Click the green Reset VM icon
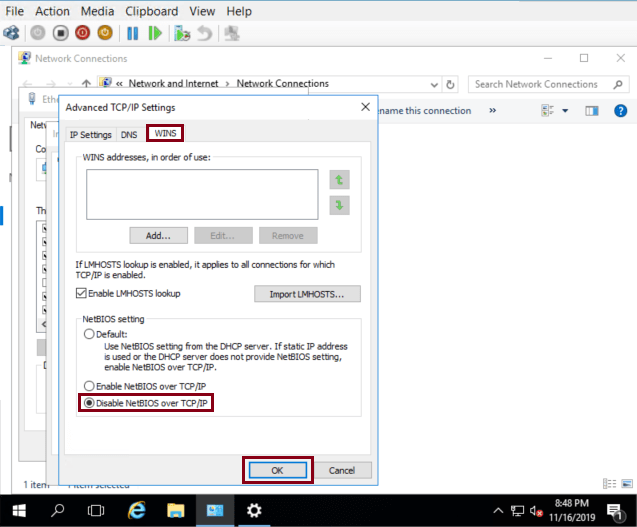Viewport: 637px width, 527px height. point(155,33)
